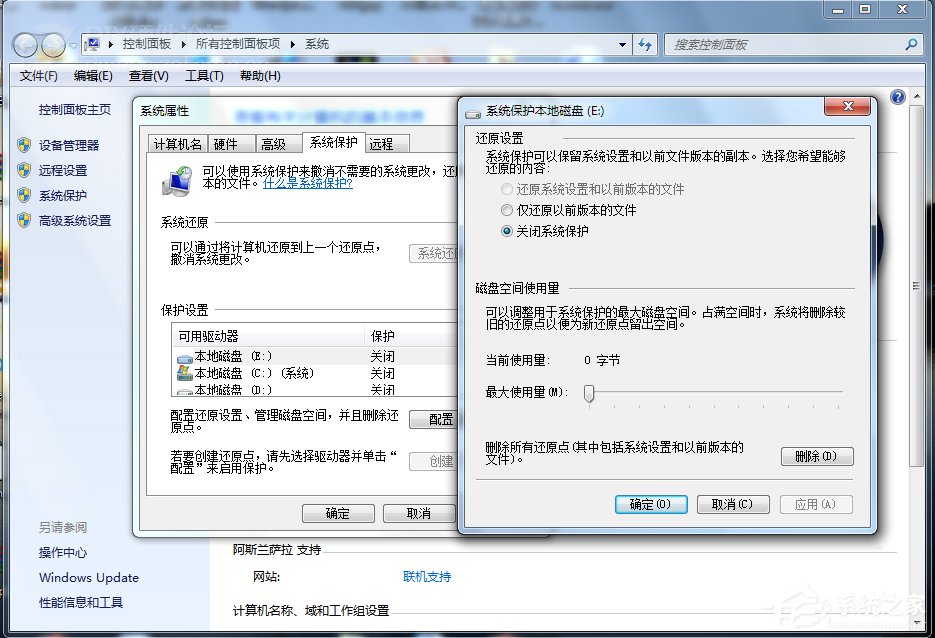The width and height of the screenshot is (935, 638).
Task: Select the 设备管理器 shield icon in sidebar
Action: click(x=24, y=144)
